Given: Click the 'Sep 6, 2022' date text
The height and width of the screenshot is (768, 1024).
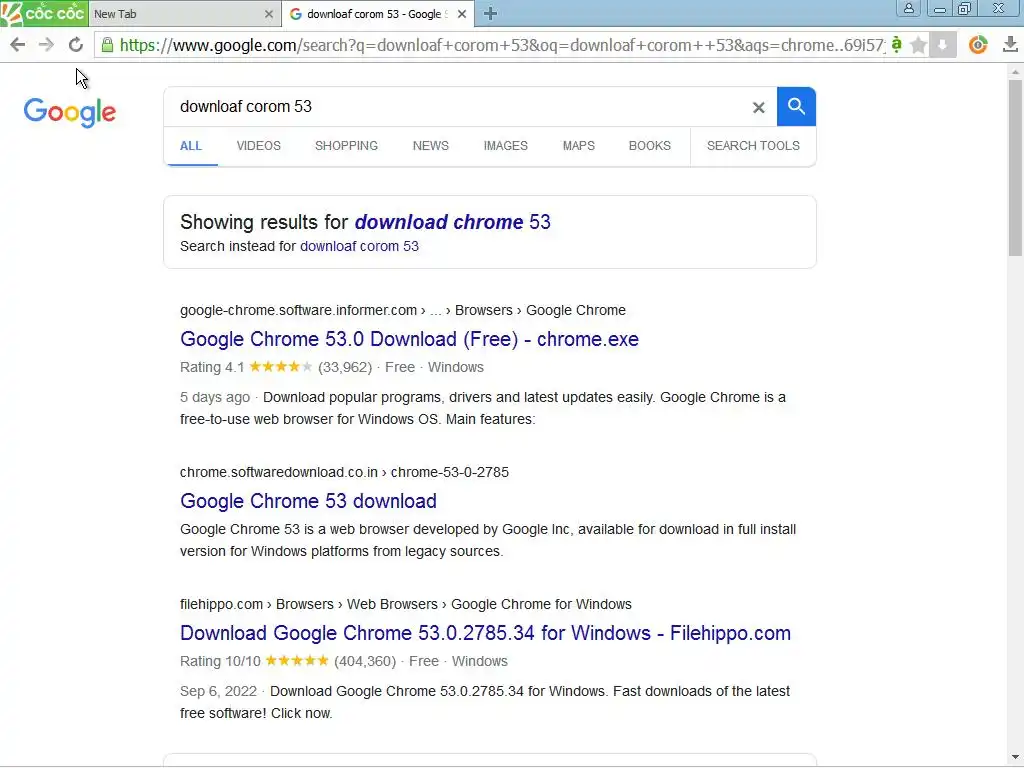Looking at the screenshot, I should click(x=218, y=691).
